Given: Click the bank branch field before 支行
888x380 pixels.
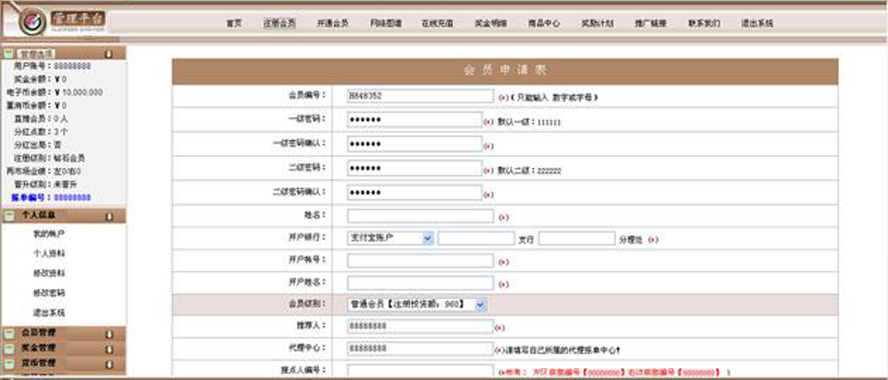Looking at the screenshot, I should (x=476, y=238).
